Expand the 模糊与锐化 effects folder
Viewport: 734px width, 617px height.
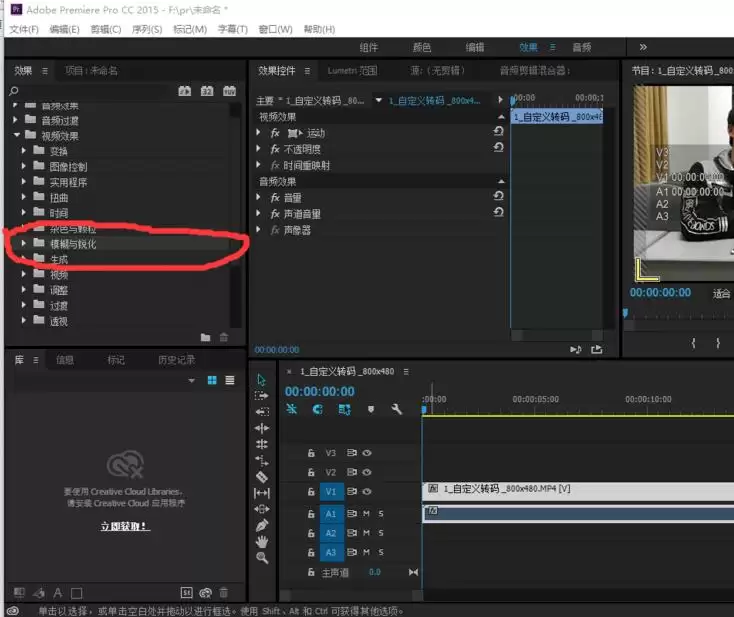(25, 243)
